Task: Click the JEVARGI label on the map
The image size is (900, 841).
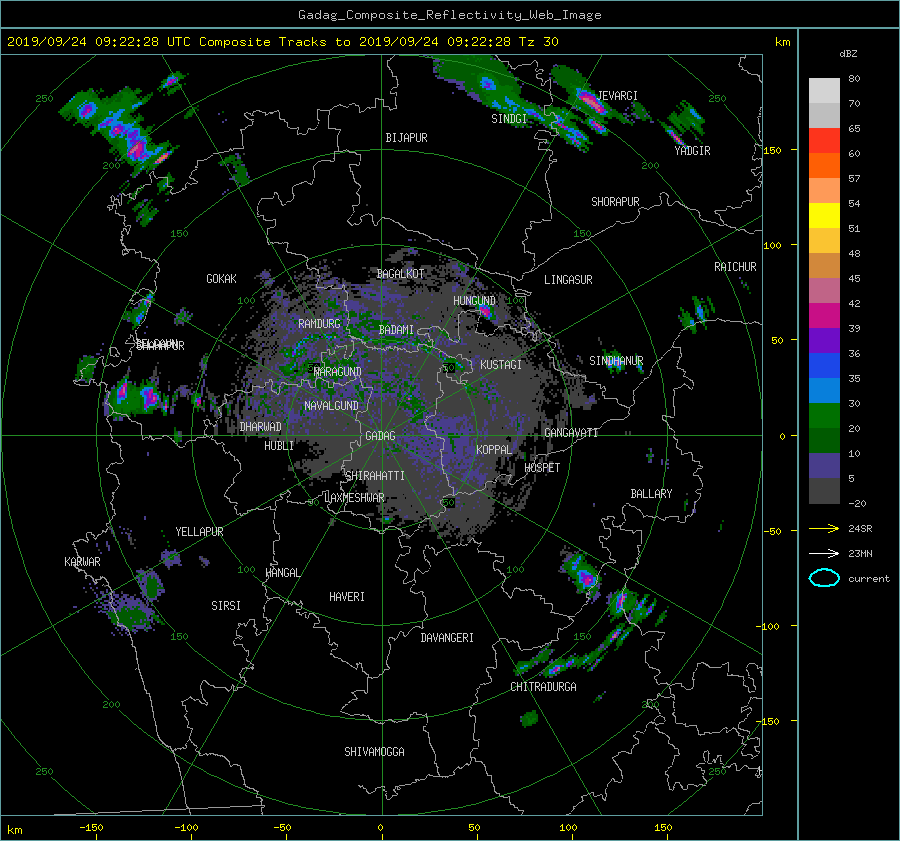Action: coord(618,96)
